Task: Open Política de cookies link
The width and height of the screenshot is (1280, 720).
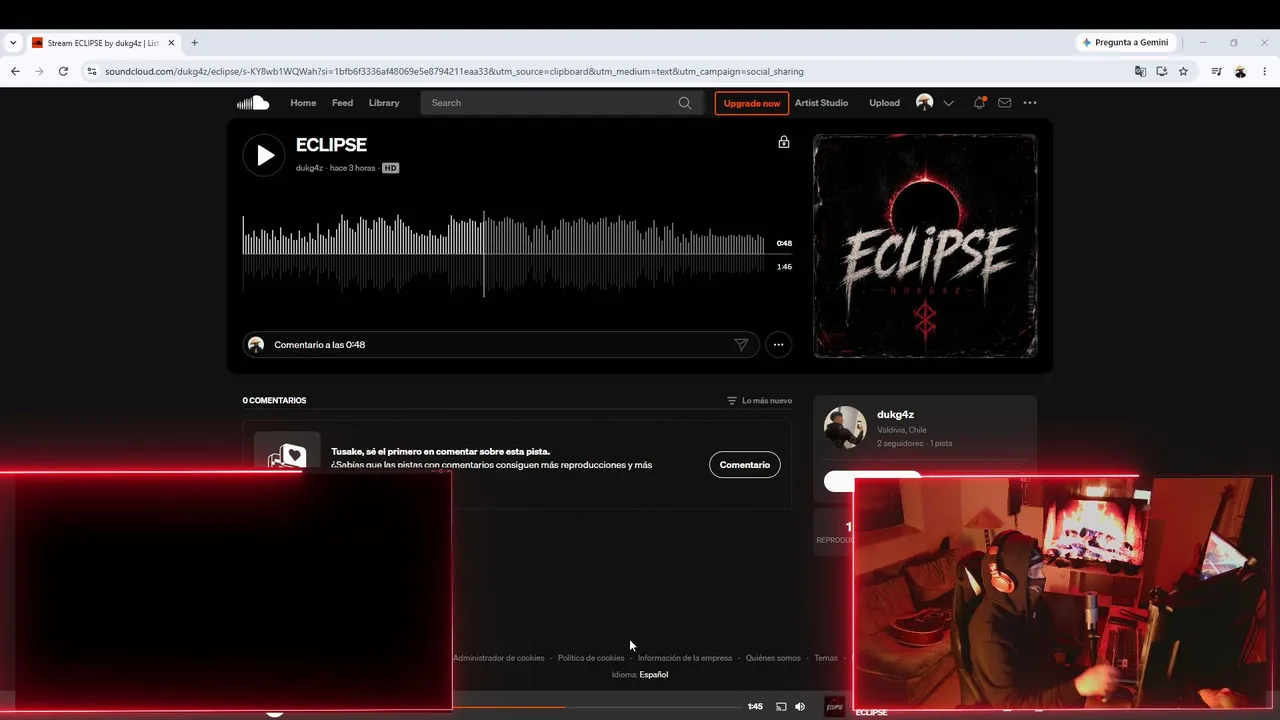Action: pos(591,658)
